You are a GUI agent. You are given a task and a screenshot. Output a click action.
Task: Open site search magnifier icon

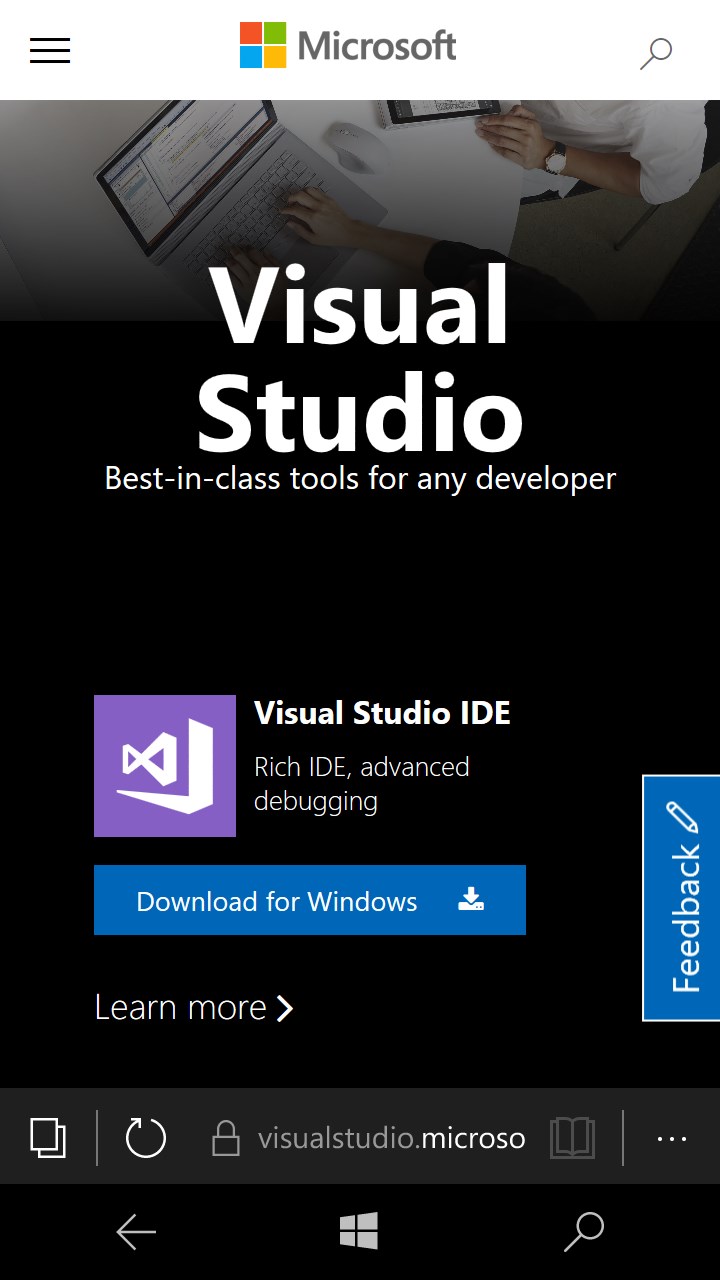[655, 52]
